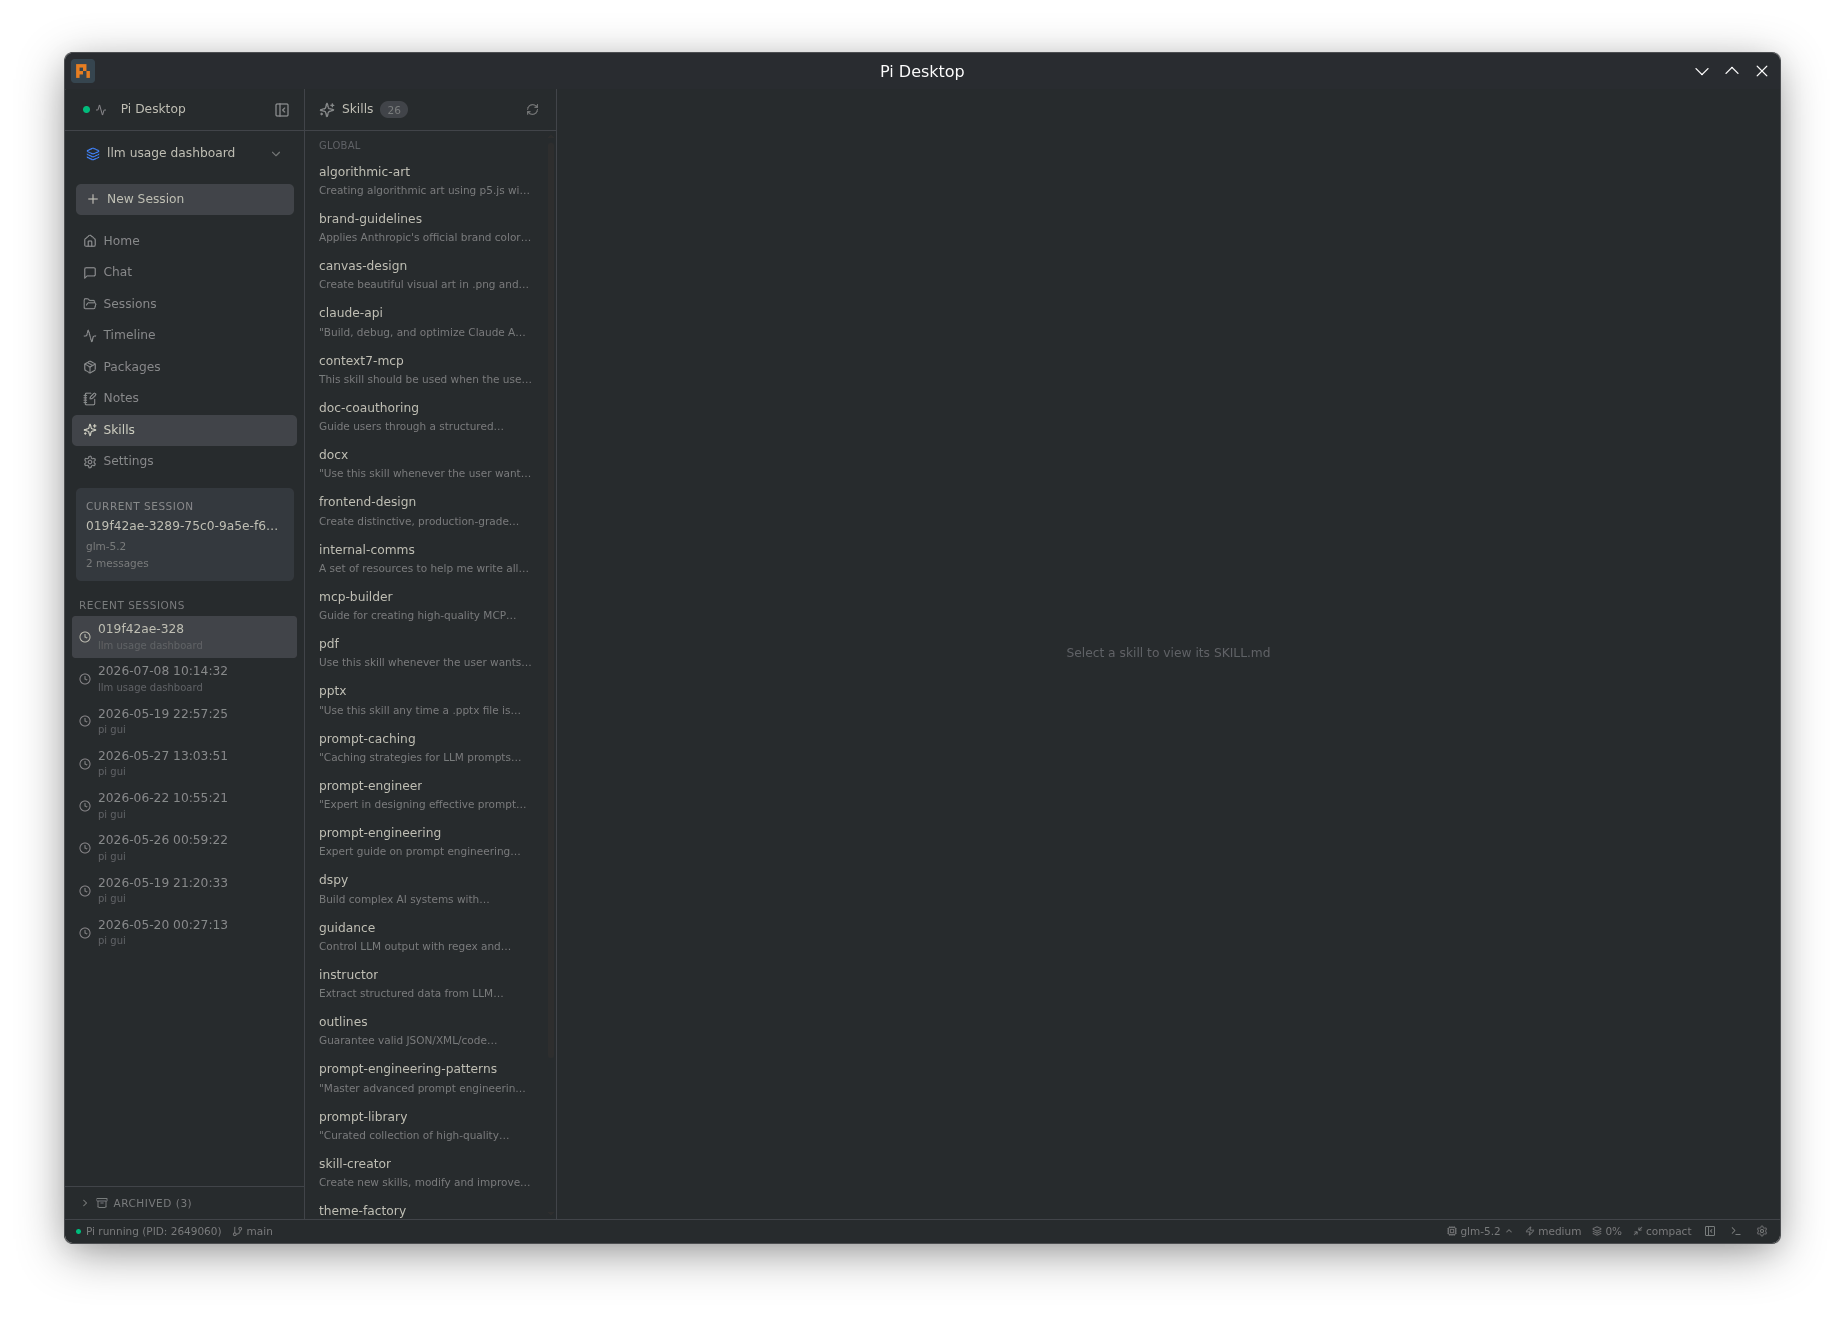Open the status bar settings gear

click(x=1762, y=1231)
